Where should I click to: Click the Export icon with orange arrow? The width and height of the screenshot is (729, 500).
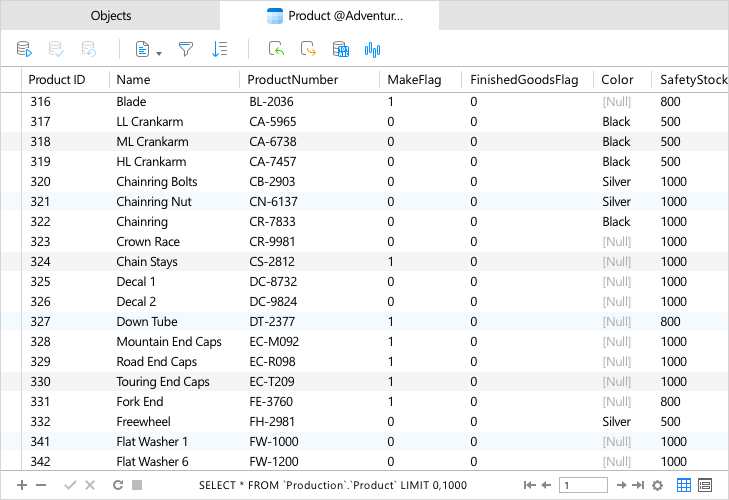click(308, 49)
